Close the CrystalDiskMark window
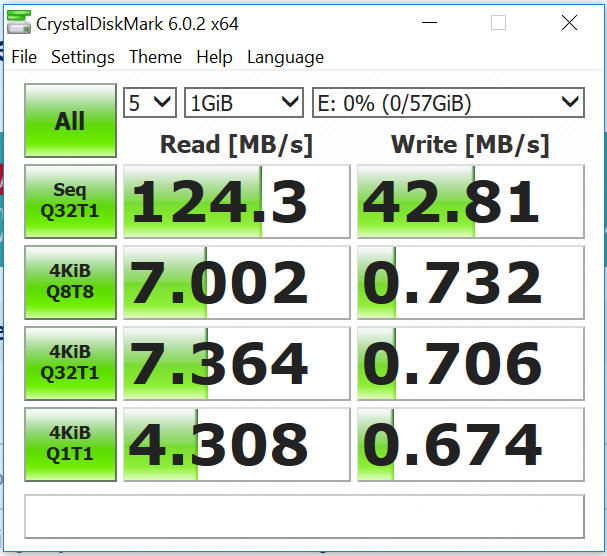This screenshot has width=607, height=556. click(x=569, y=22)
